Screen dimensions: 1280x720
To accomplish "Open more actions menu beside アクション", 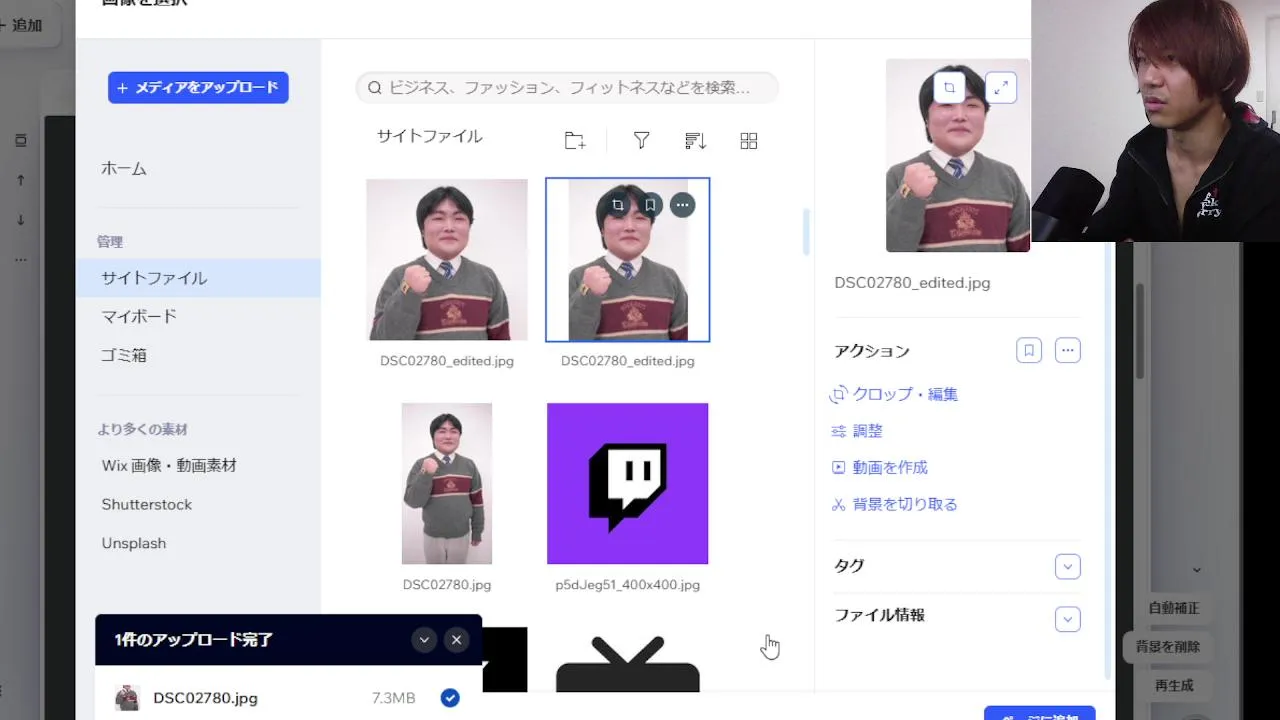I will pos(1068,350).
